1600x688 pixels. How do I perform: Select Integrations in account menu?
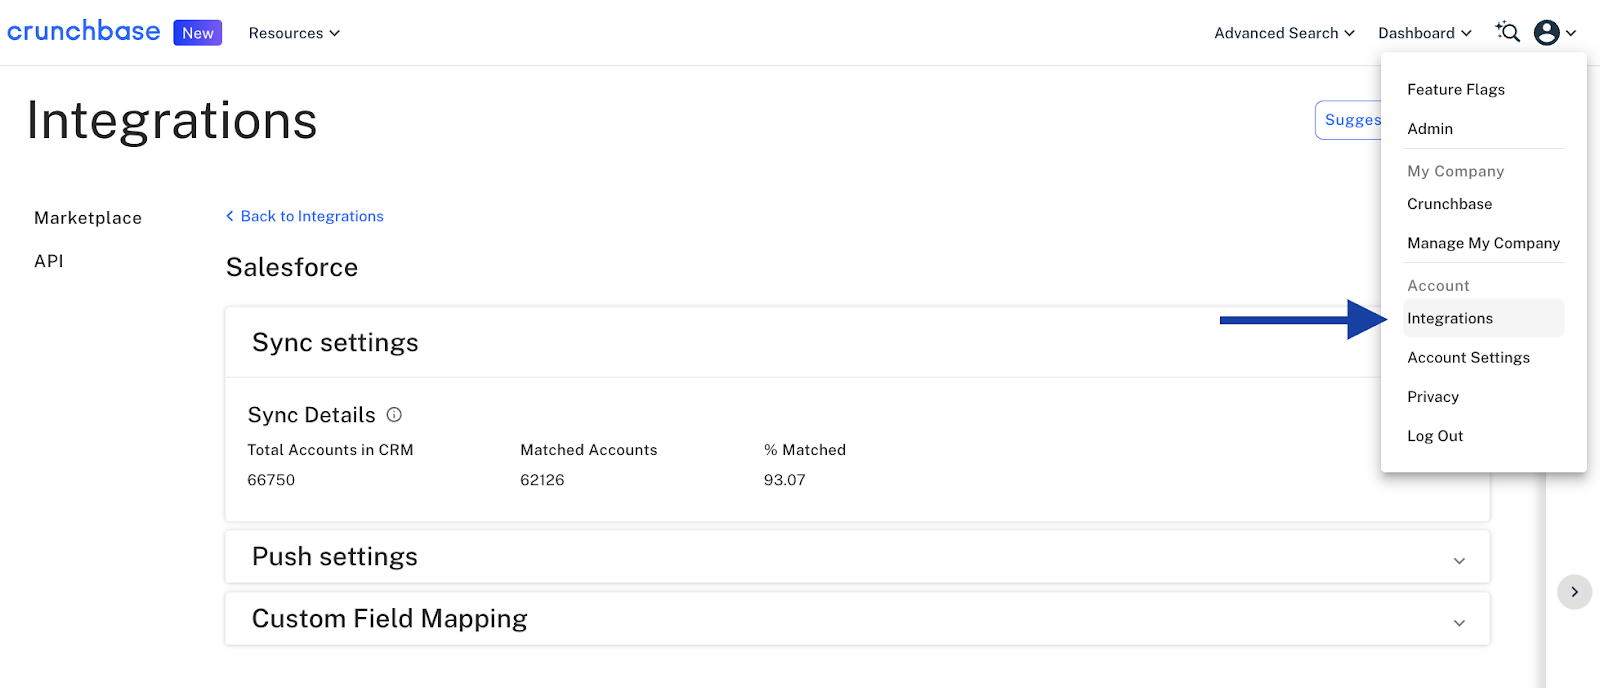point(1483,318)
